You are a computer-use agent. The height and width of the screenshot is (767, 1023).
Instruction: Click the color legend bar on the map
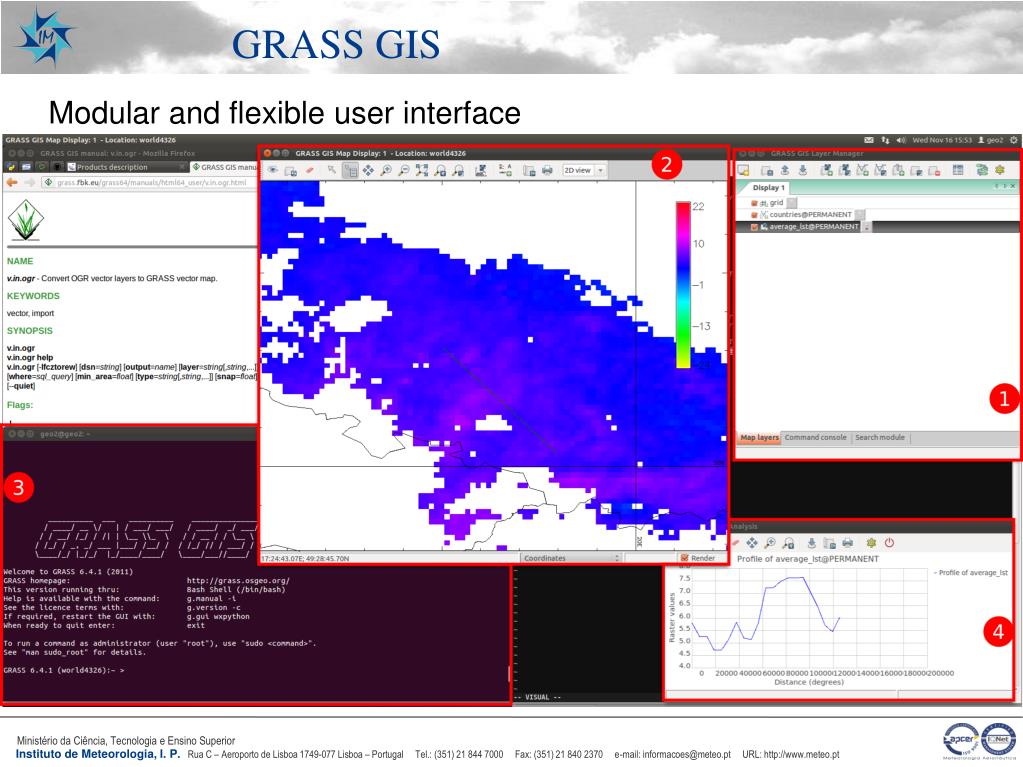tap(683, 285)
